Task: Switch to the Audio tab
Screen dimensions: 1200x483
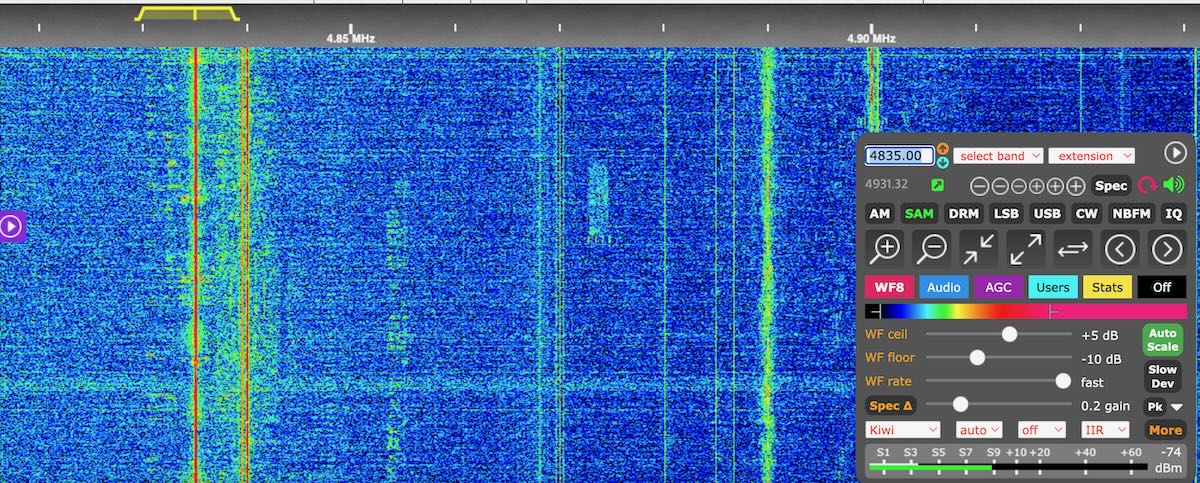Action: (x=943, y=287)
